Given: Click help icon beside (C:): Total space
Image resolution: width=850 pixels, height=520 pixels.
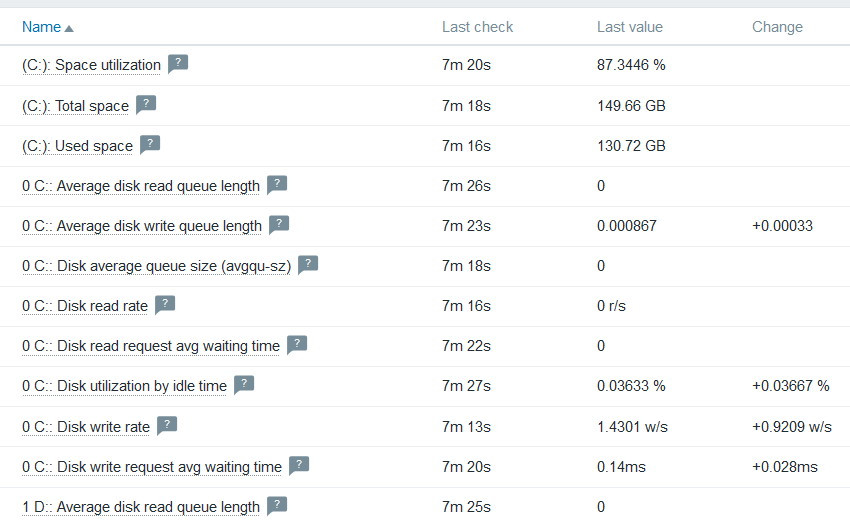Looking at the screenshot, I should [146, 104].
